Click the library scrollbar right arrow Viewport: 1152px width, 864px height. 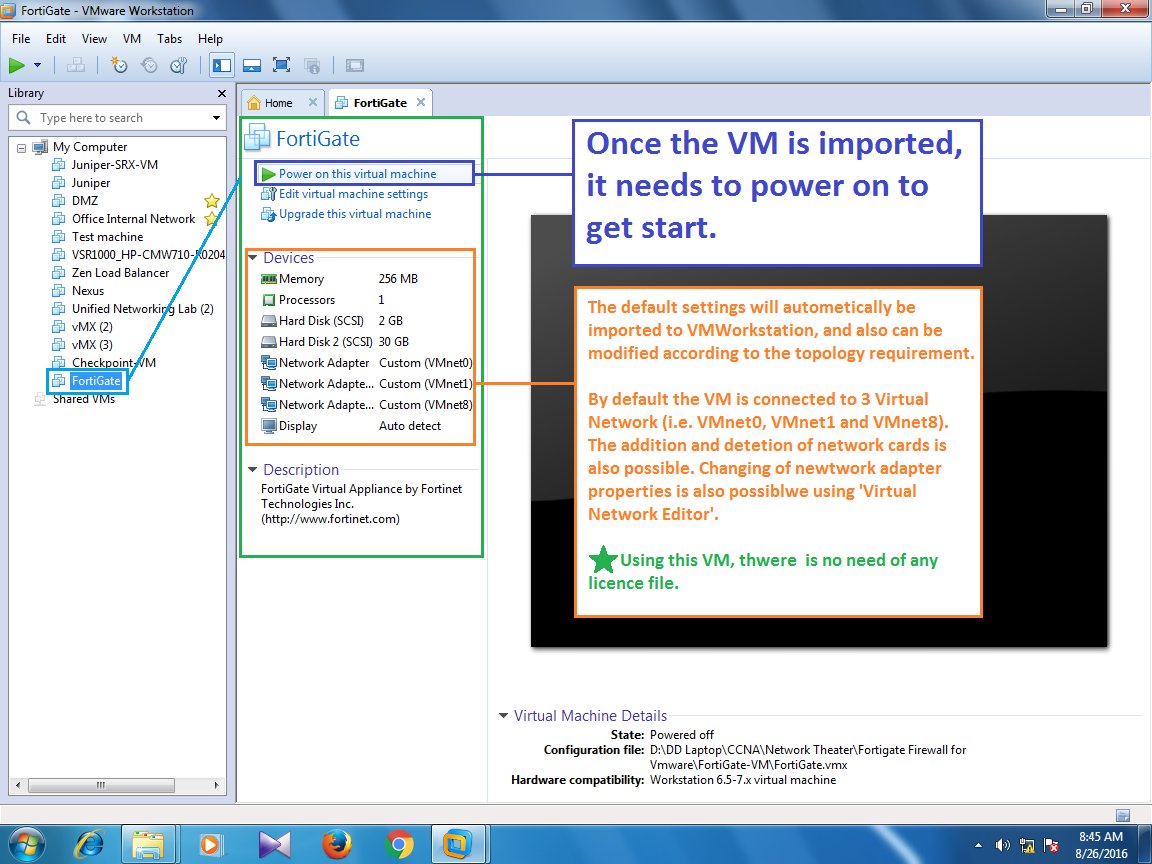[x=216, y=785]
